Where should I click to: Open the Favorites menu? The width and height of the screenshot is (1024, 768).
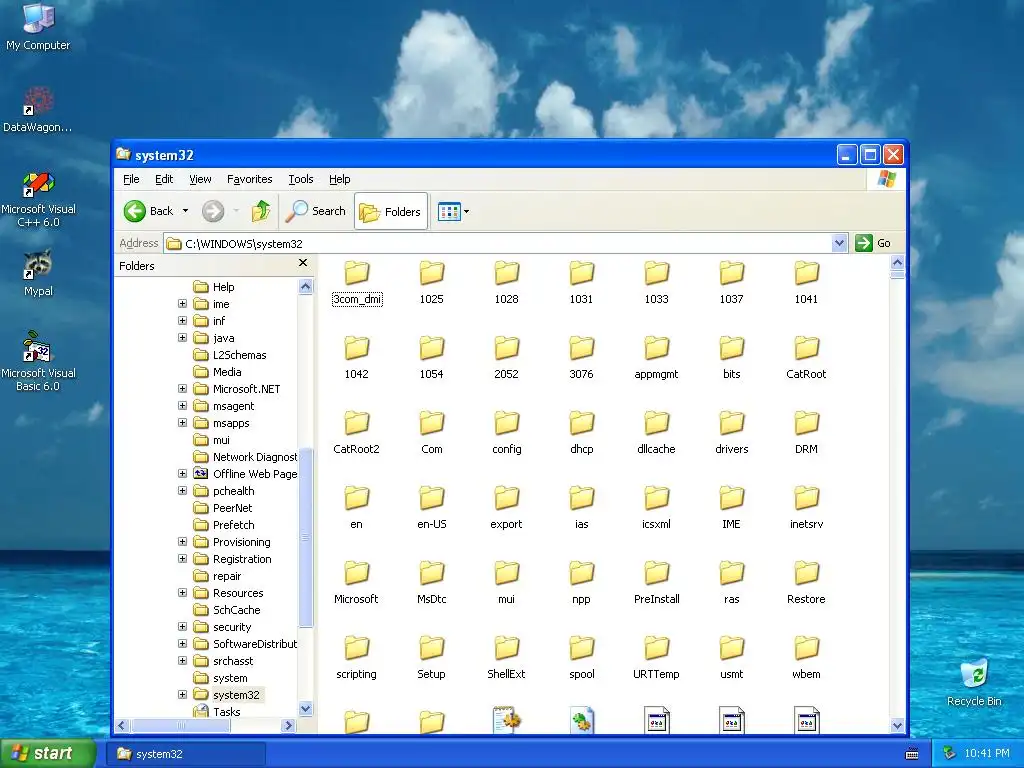coord(249,179)
